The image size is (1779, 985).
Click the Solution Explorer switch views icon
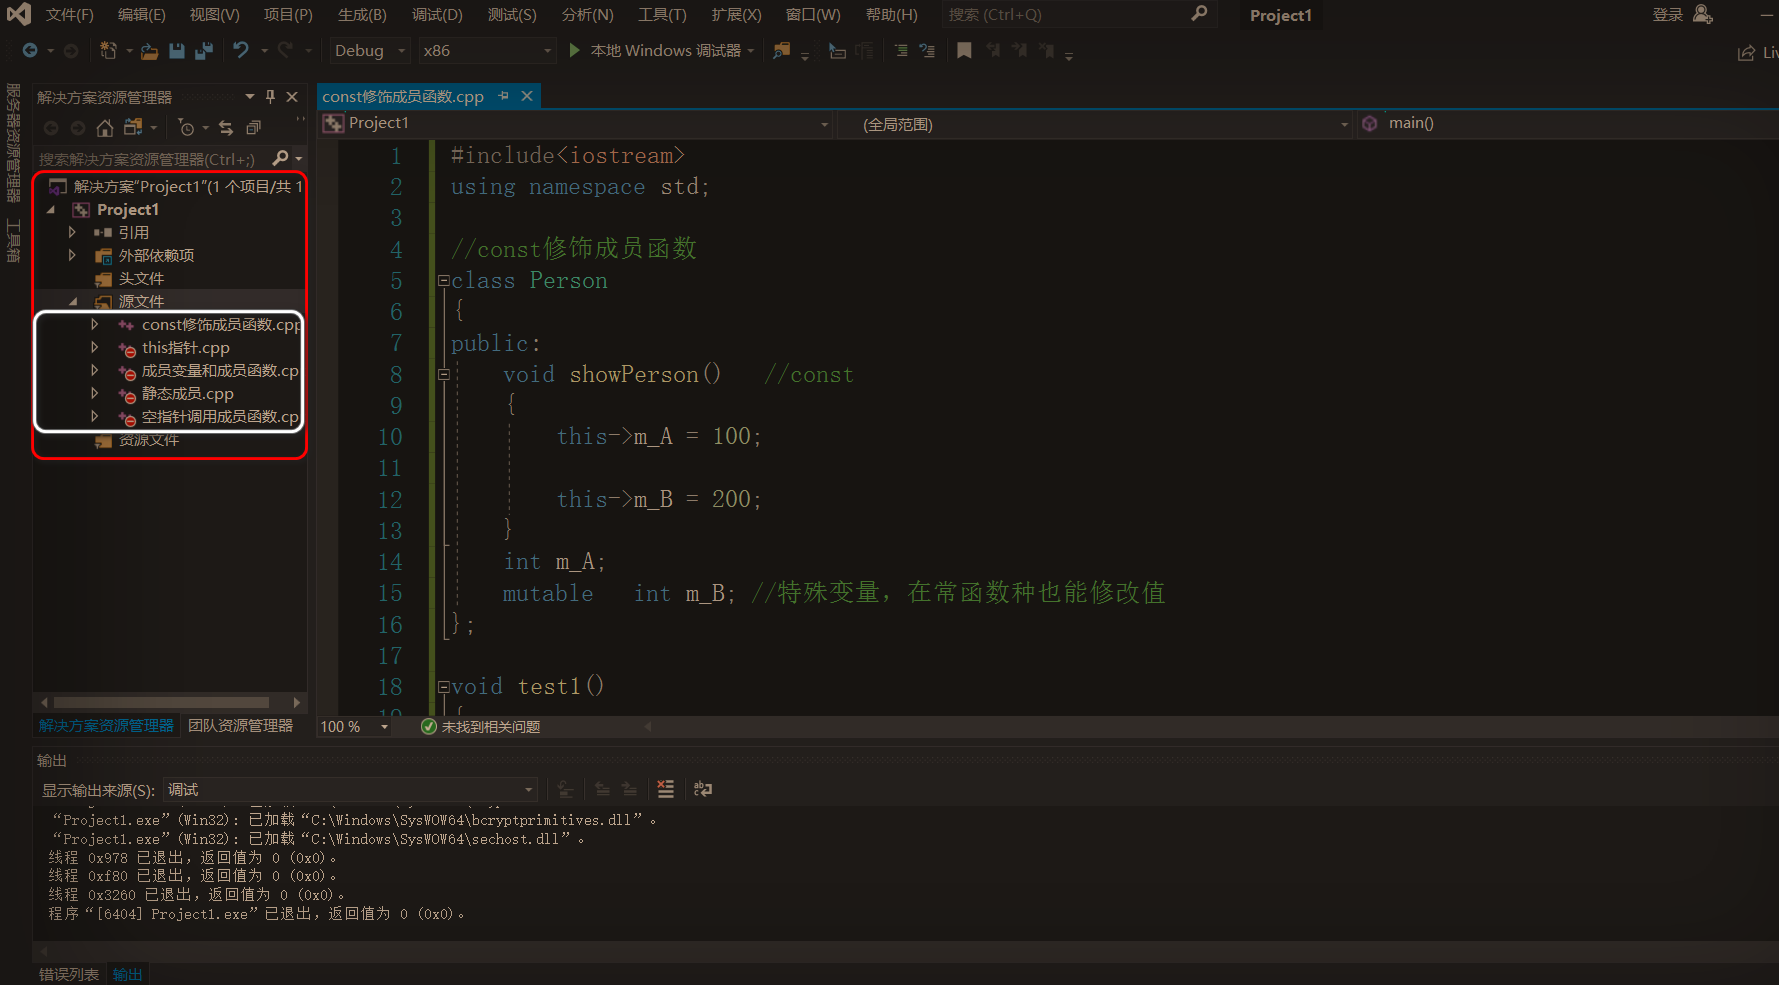(132, 127)
